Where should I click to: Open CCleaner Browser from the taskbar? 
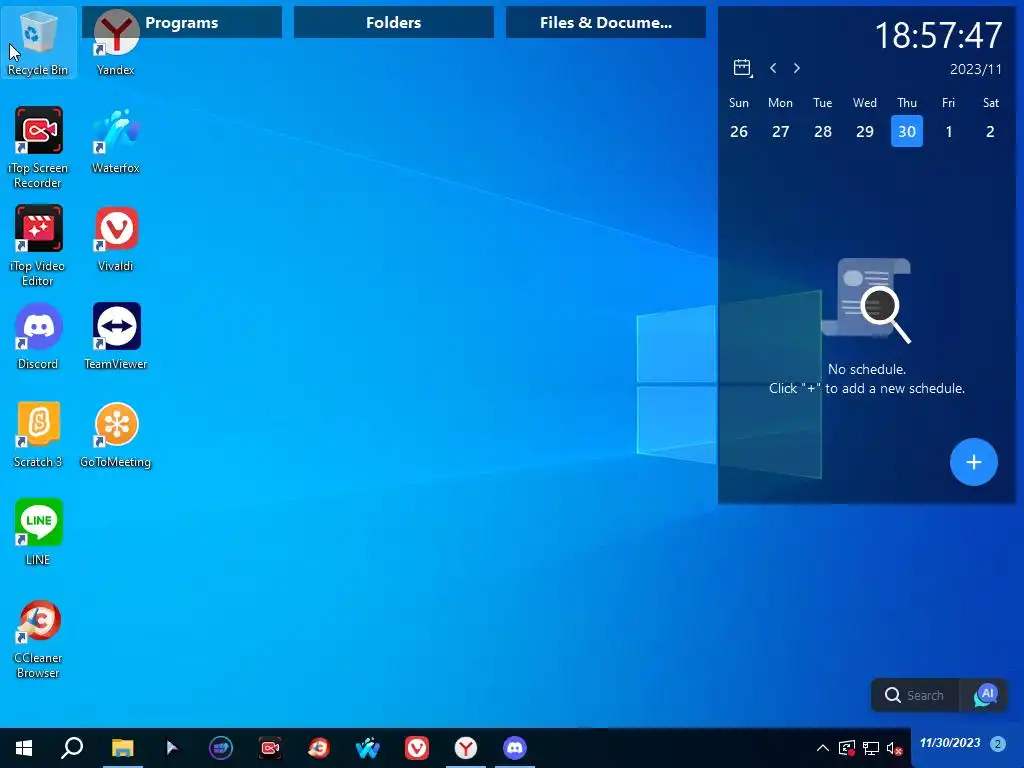319,748
